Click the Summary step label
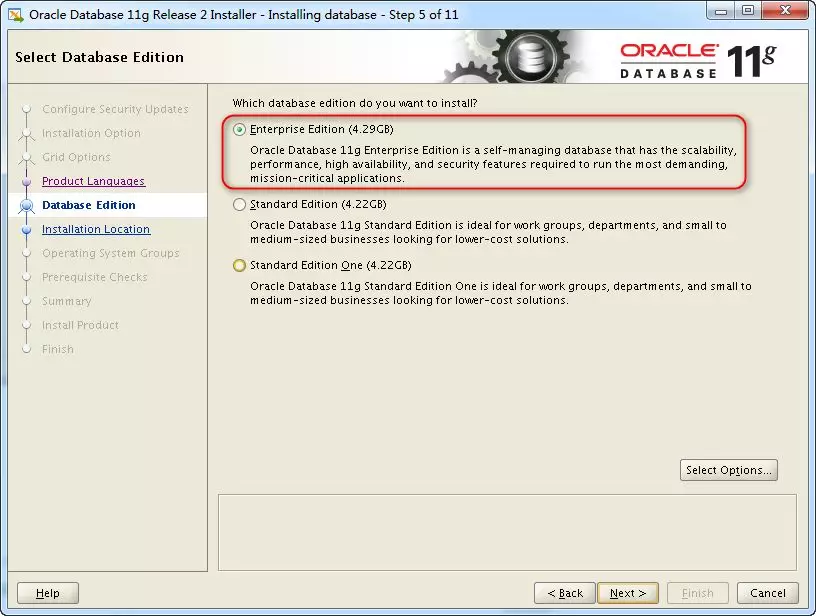The height and width of the screenshot is (616, 816). pyautogui.click(x=66, y=301)
